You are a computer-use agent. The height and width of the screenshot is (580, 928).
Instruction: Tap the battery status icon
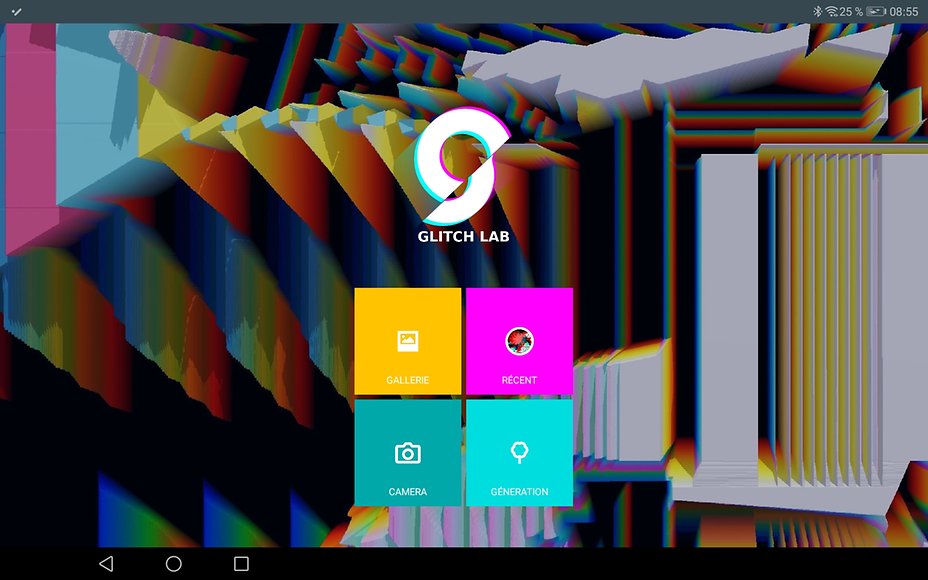pos(876,11)
